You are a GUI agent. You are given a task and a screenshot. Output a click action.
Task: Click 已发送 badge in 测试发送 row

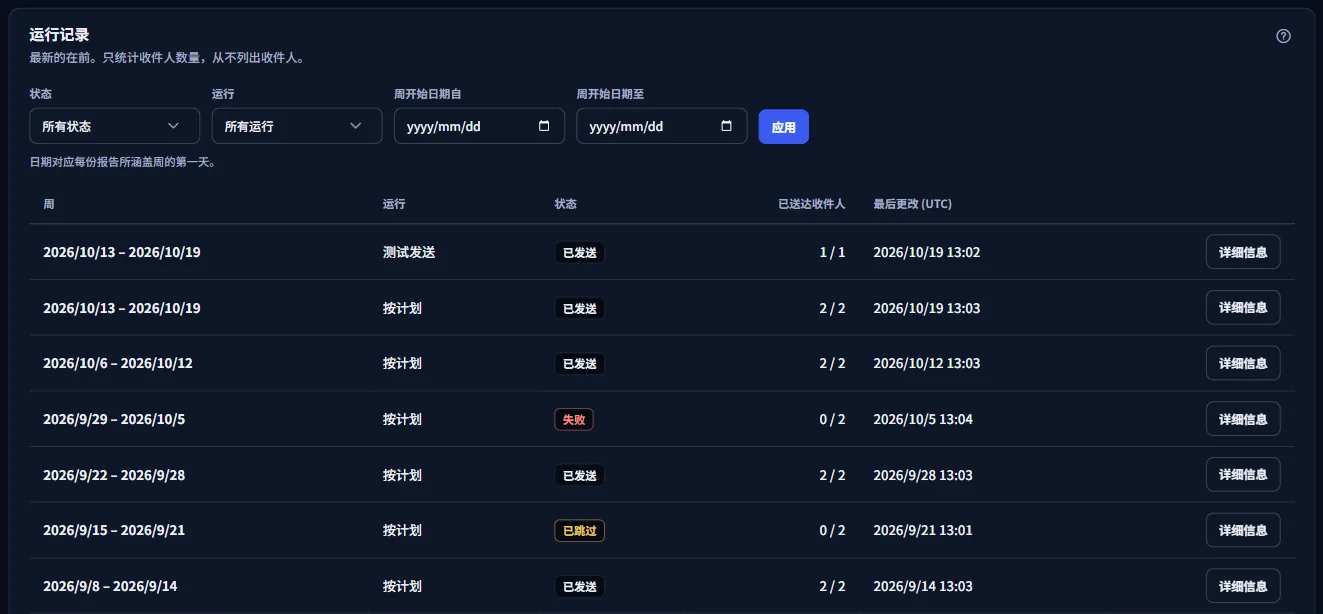point(580,253)
